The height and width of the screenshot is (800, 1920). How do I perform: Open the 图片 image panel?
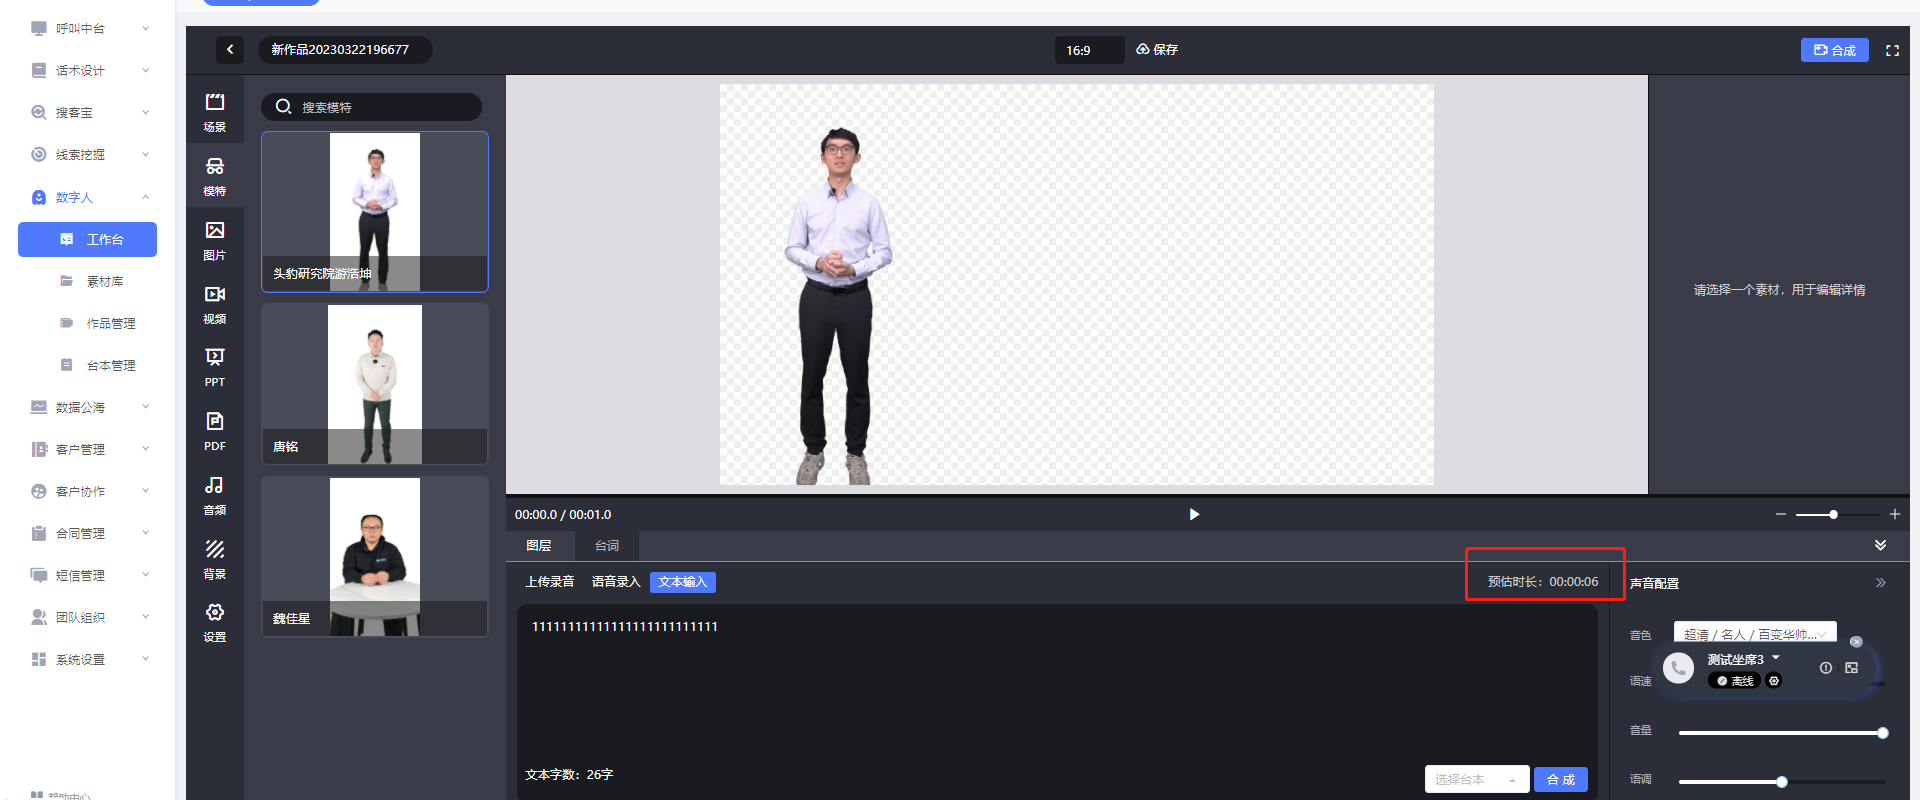tap(214, 240)
